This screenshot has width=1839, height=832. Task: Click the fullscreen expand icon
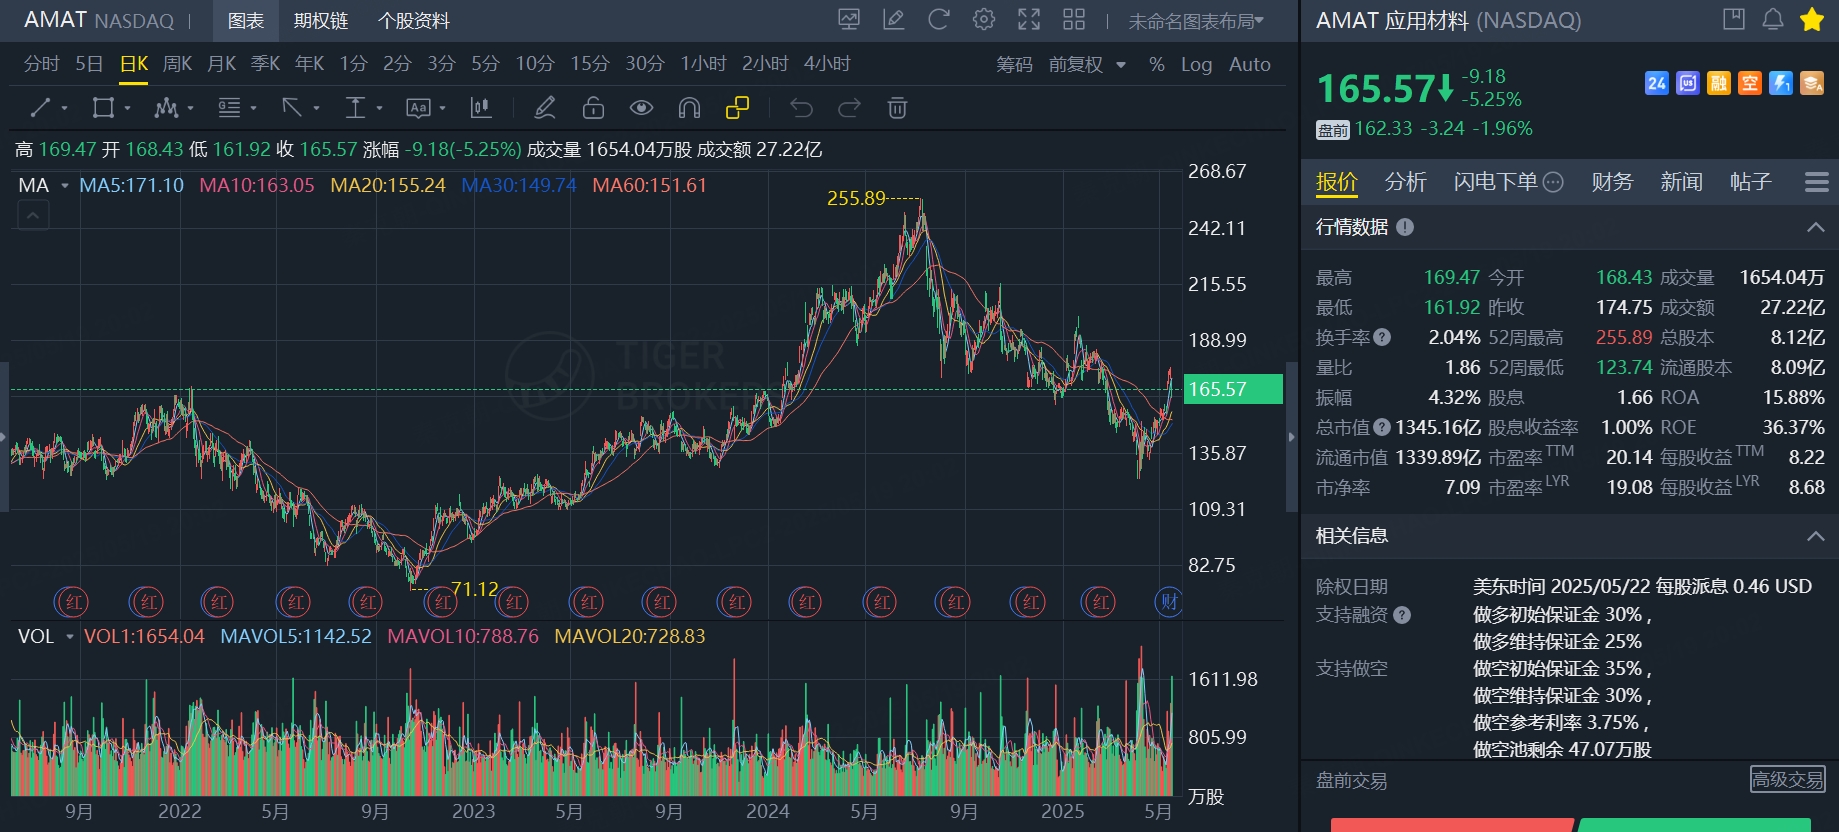coord(1029,19)
